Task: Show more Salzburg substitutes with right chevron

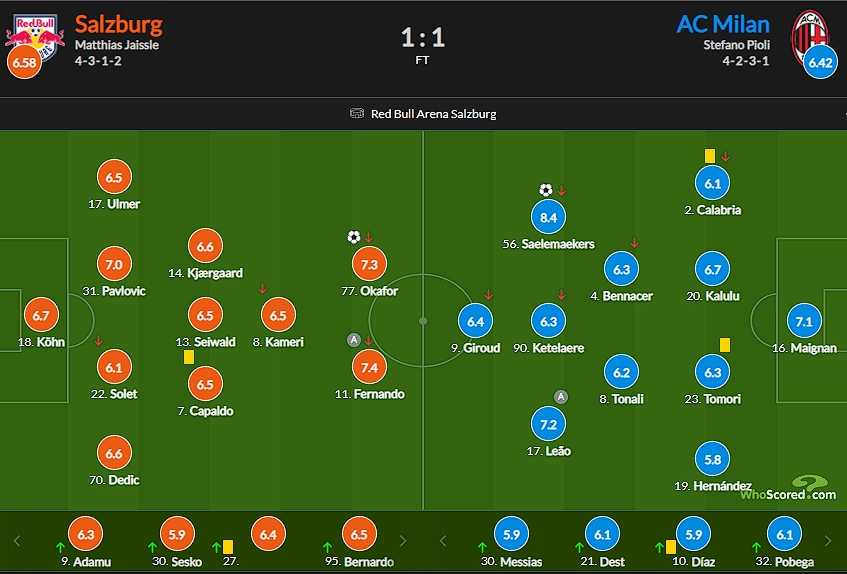Action: [x=402, y=541]
